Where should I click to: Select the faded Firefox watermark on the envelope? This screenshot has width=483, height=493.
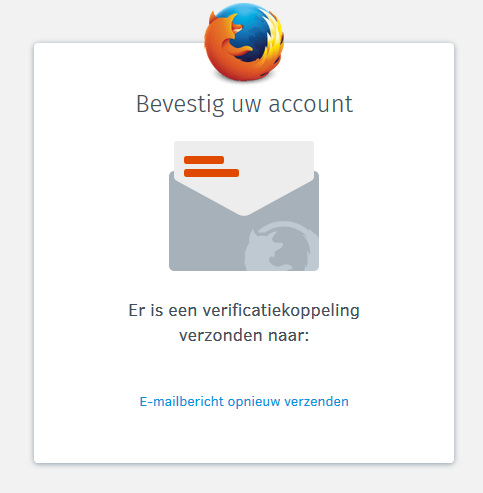tap(282, 246)
